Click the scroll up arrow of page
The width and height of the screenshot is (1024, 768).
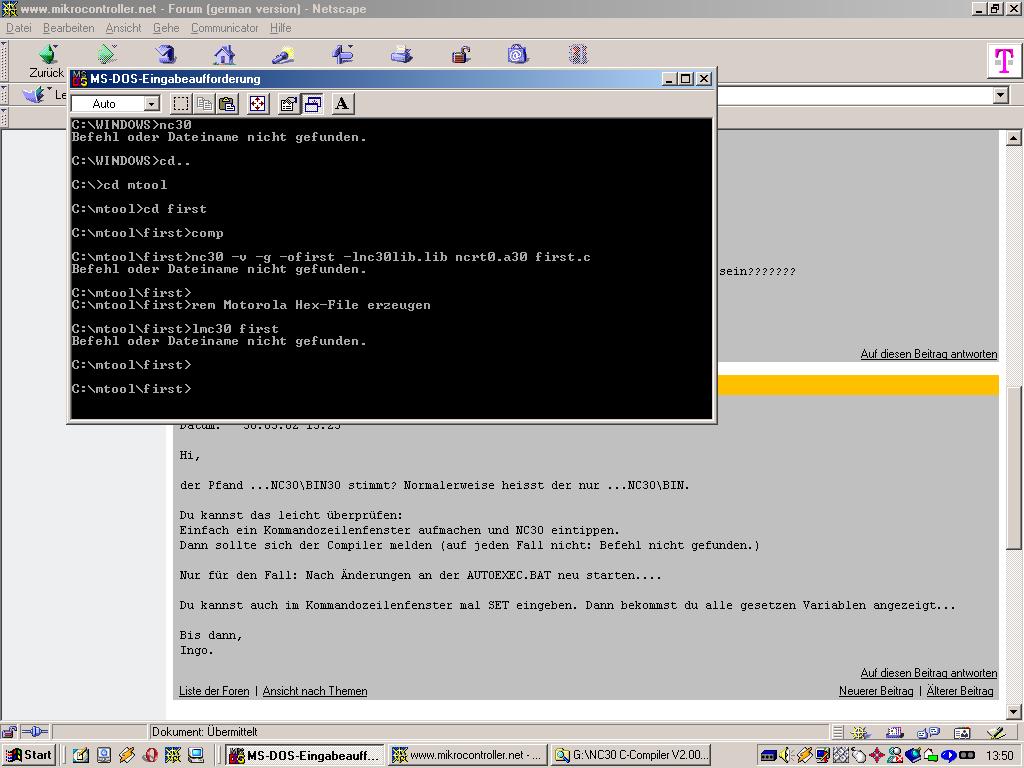point(1013,138)
